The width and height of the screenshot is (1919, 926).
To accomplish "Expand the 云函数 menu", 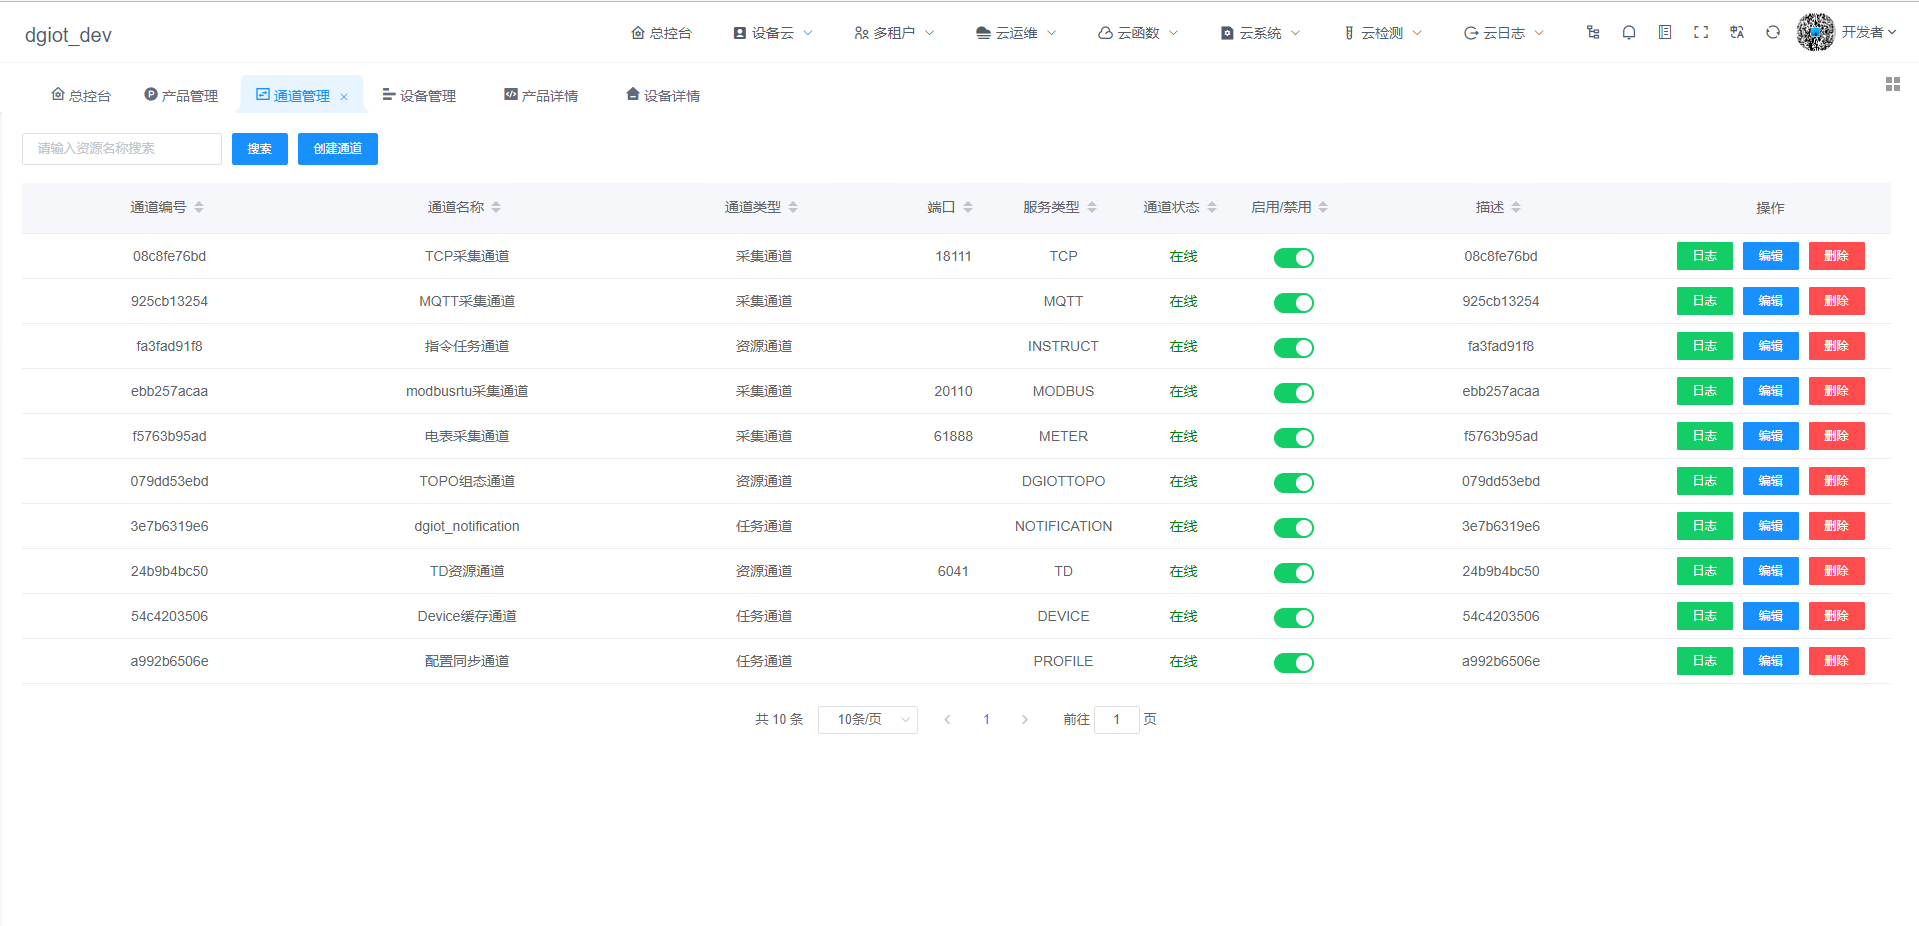I will click(1136, 32).
